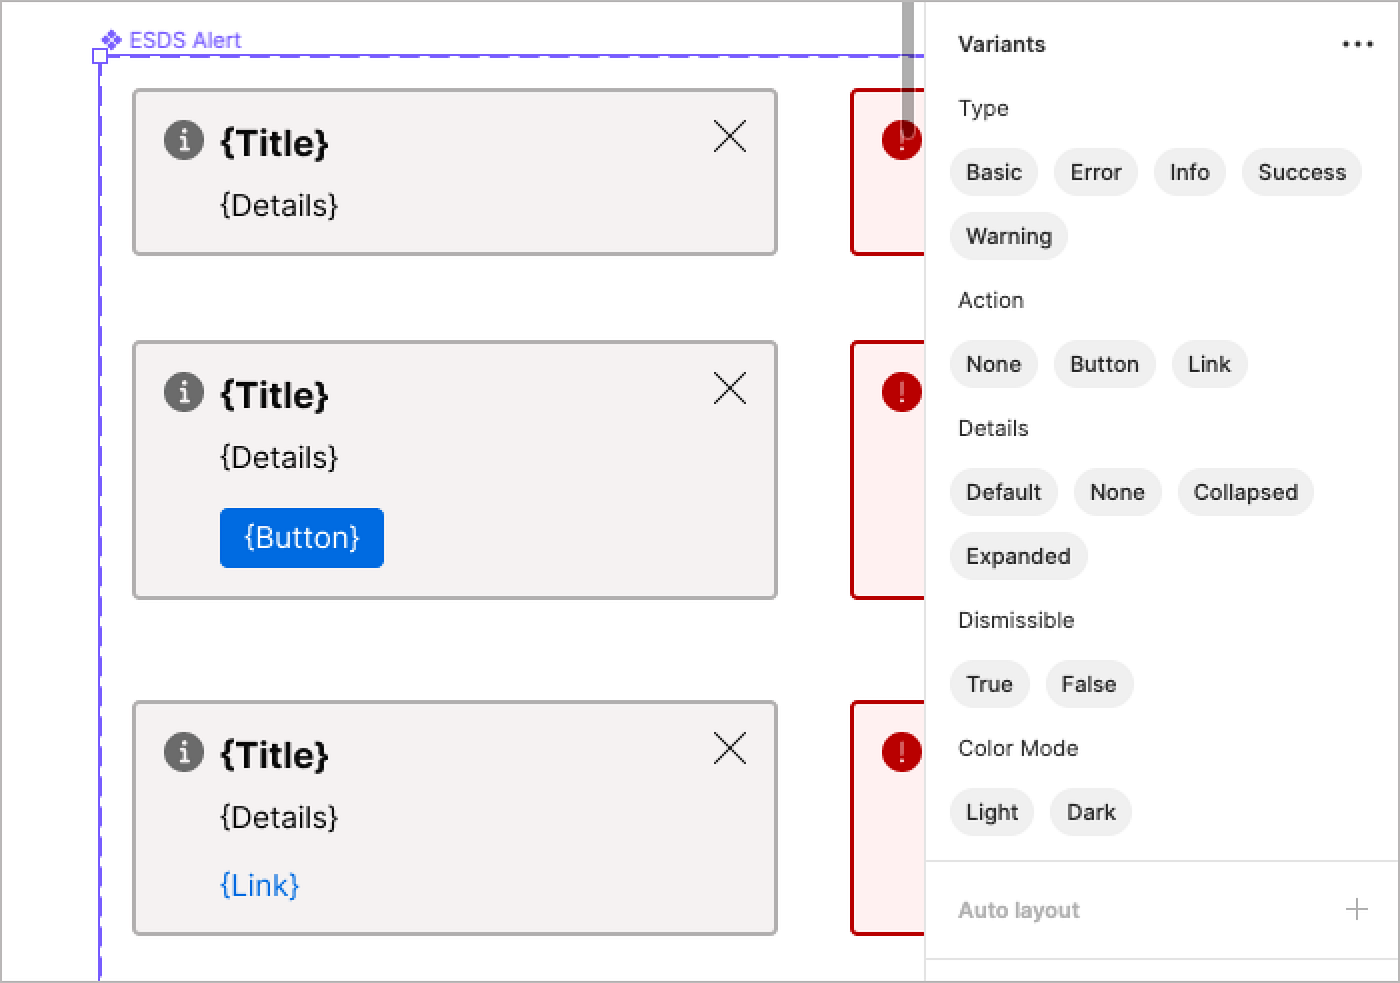Enable the Dark color mode variant

tap(1090, 812)
